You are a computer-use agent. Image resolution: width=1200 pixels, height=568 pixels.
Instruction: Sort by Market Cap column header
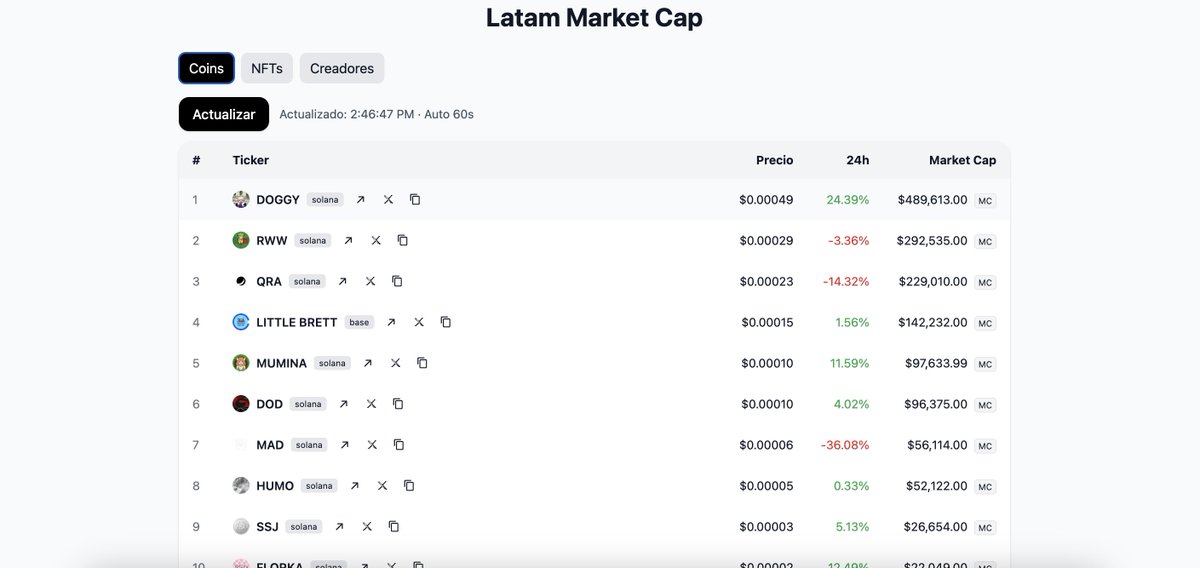[962, 160]
